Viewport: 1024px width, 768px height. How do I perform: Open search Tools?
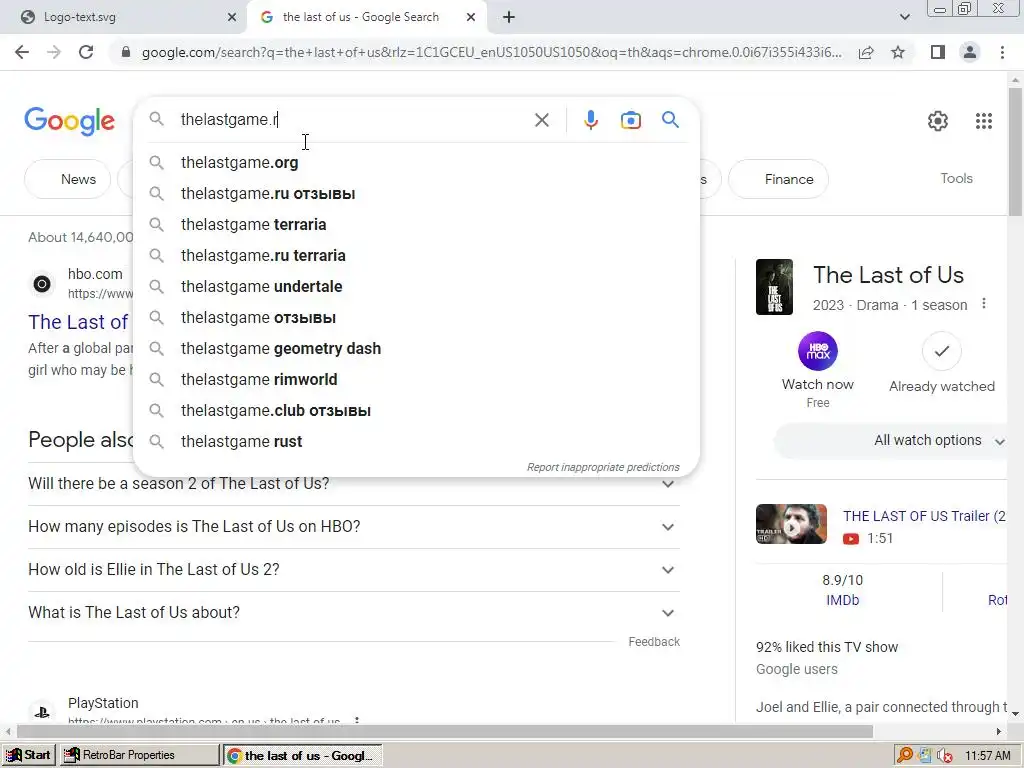pyautogui.click(x=956, y=178)
